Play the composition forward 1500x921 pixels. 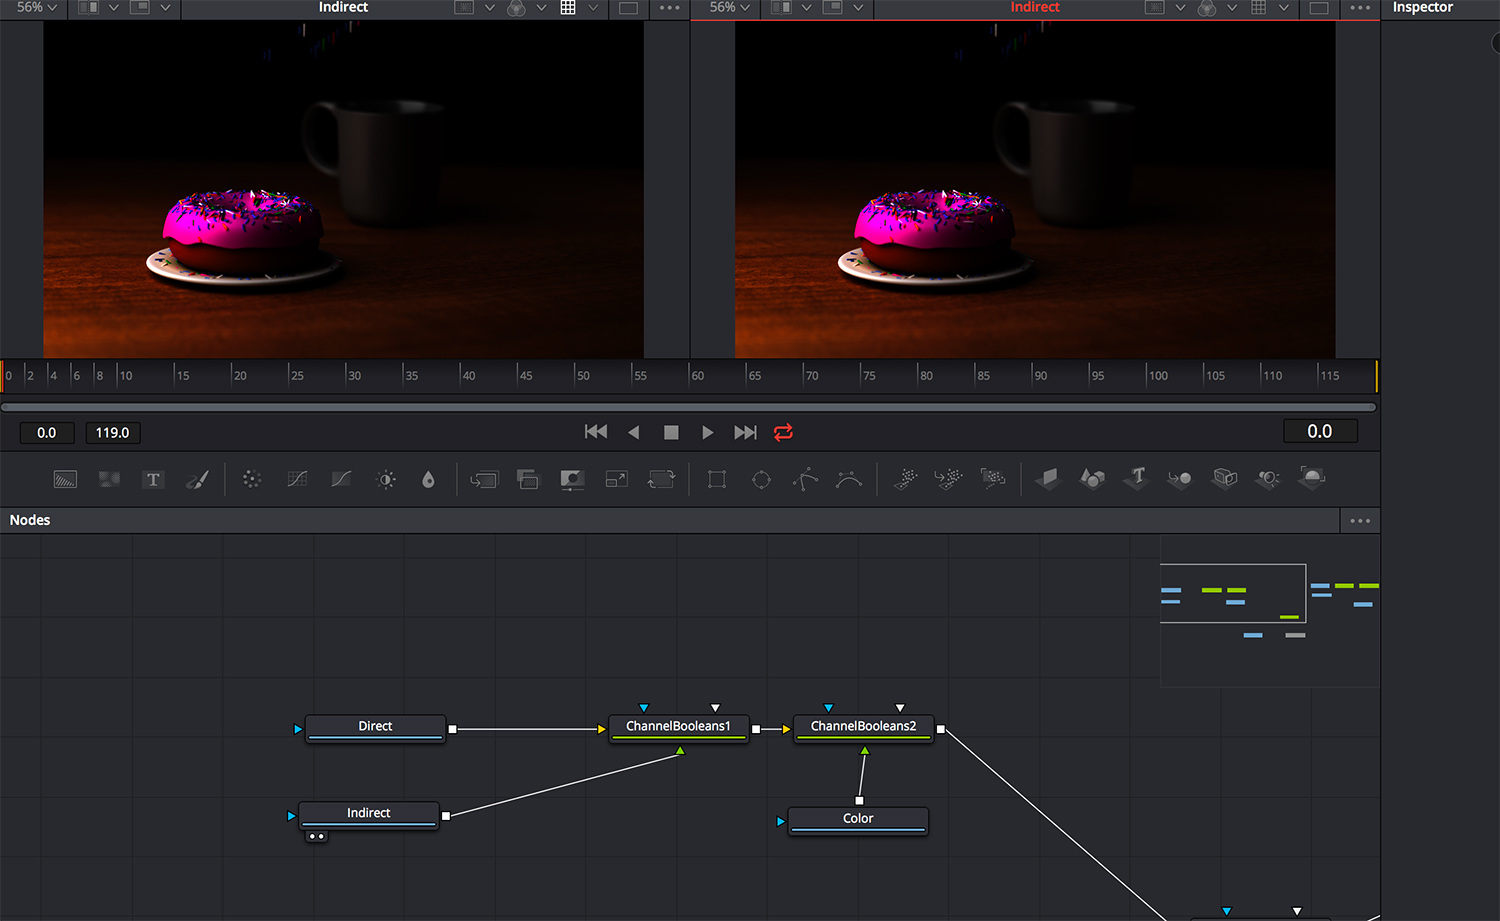click(x=707, y=432)
